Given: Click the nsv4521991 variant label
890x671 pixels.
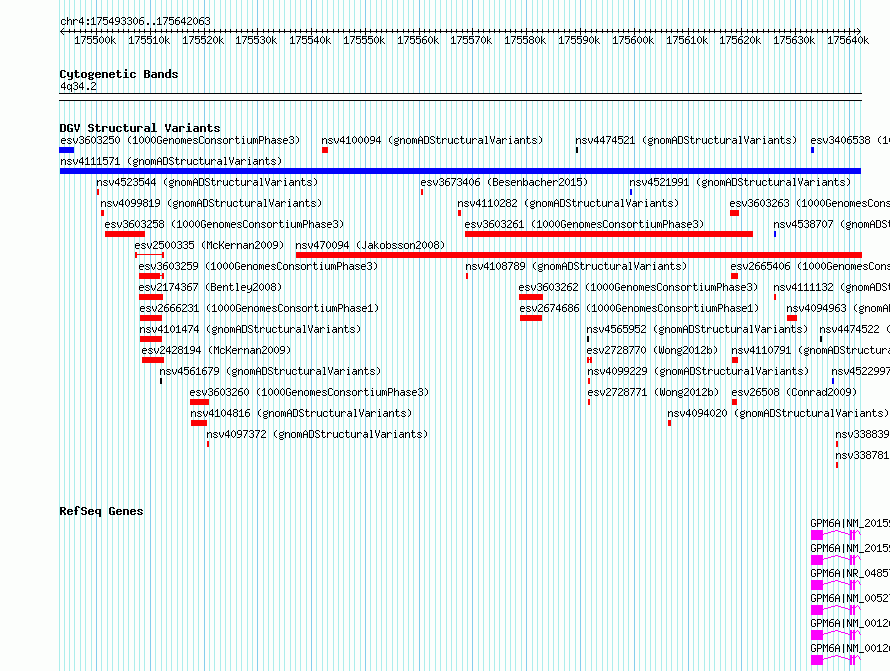Looking at the screenshot, I should point(740,182).
